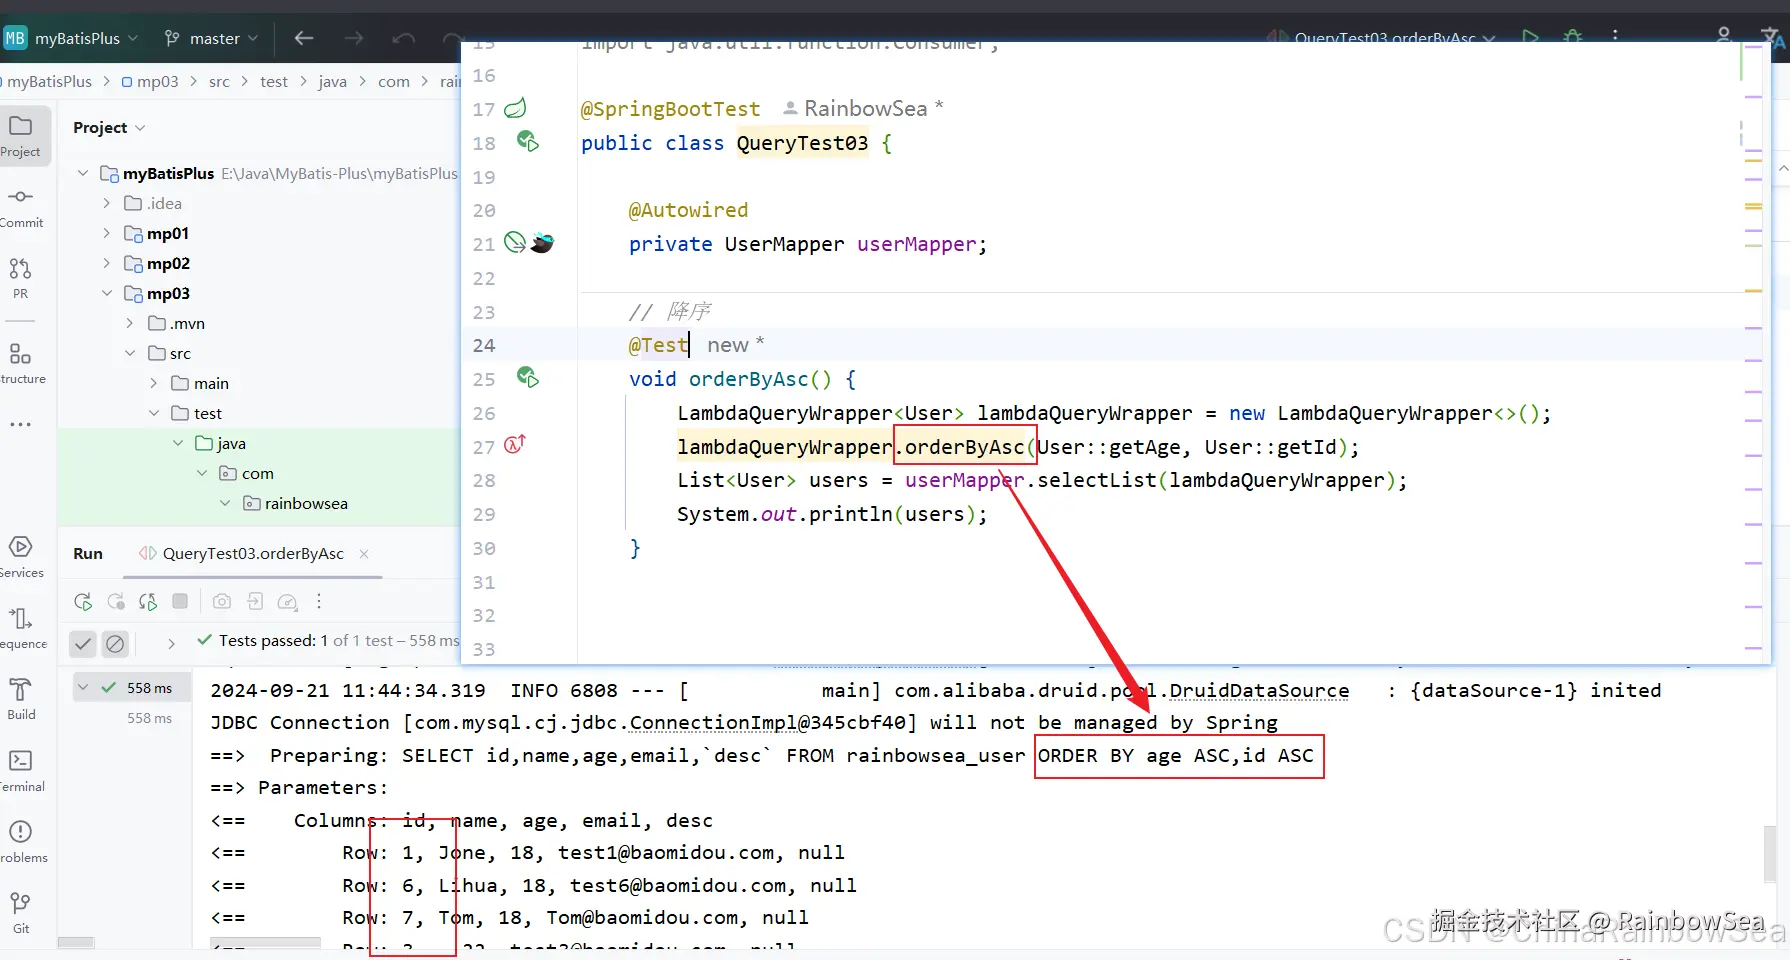
Task: Click the Rerun test icon in Run panel
Action: point(83,601)
